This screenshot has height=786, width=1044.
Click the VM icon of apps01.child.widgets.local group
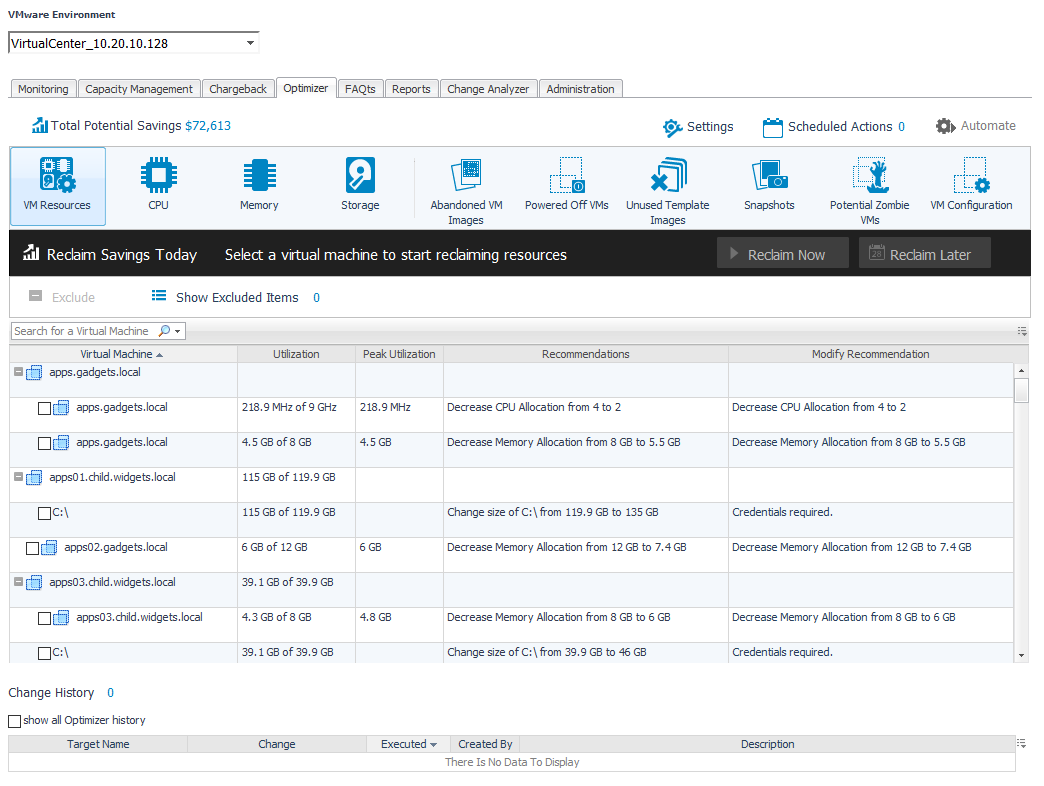tap(34, 478)
